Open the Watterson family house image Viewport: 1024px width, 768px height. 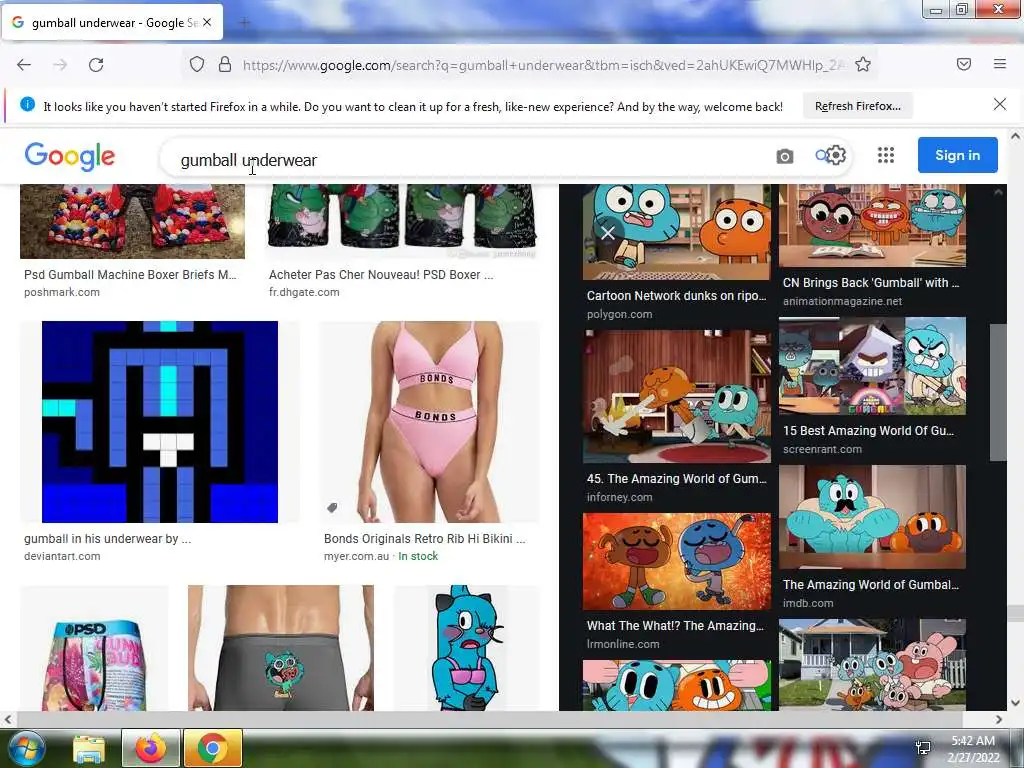pyautogui.click(x=872, y=665)
